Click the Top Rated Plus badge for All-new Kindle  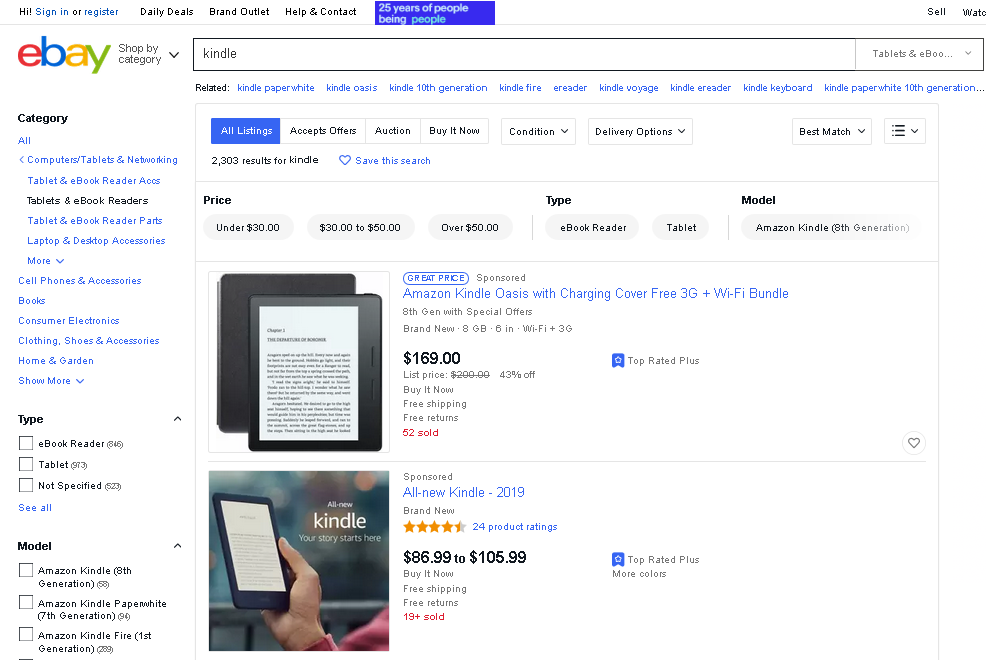(618, 560)
